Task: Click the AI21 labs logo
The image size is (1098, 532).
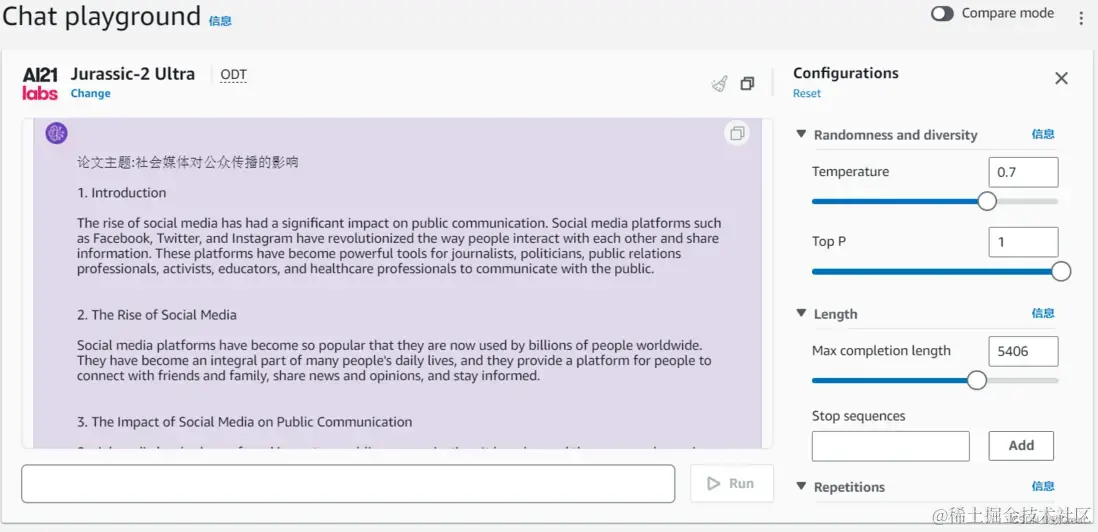Action: pyautogui.click(x=40, y=83)
